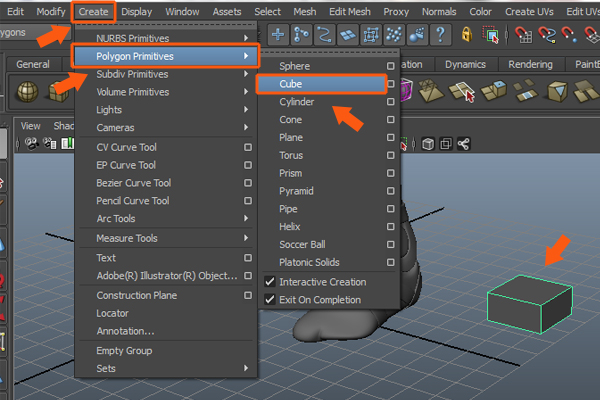Choose Locator from the Create menu

click(112, 313)
